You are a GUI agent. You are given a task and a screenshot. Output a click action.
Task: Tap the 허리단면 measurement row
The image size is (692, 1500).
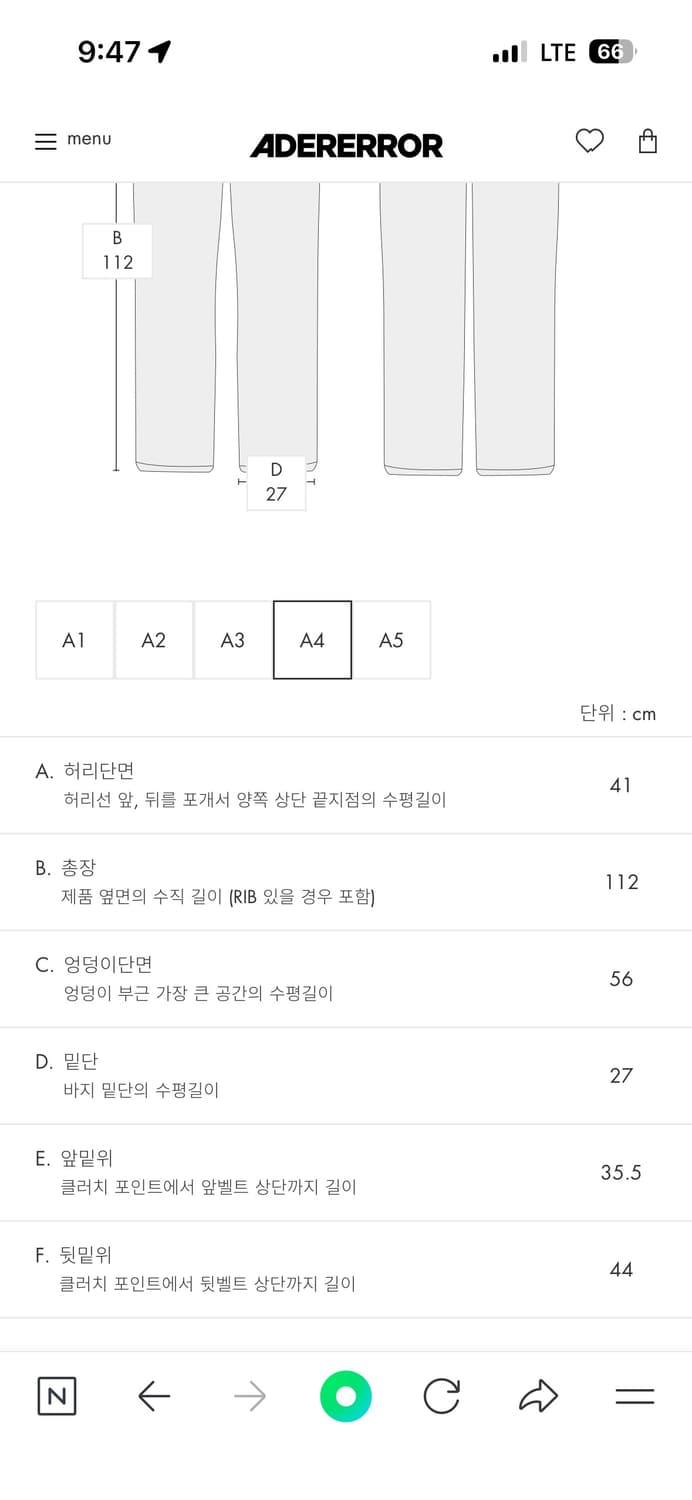click(x=346, y=785)
